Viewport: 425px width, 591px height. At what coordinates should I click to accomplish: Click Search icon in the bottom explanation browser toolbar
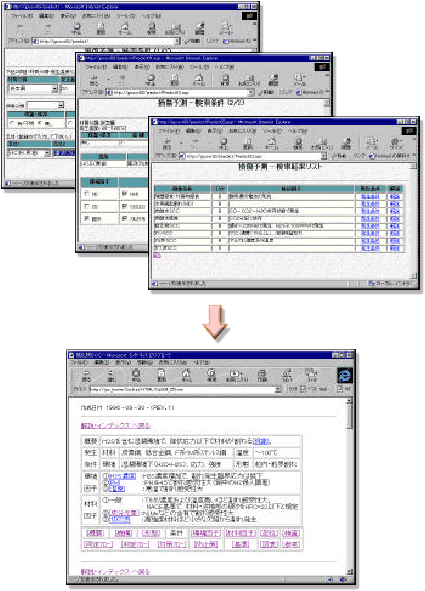[x=212, y=375]
